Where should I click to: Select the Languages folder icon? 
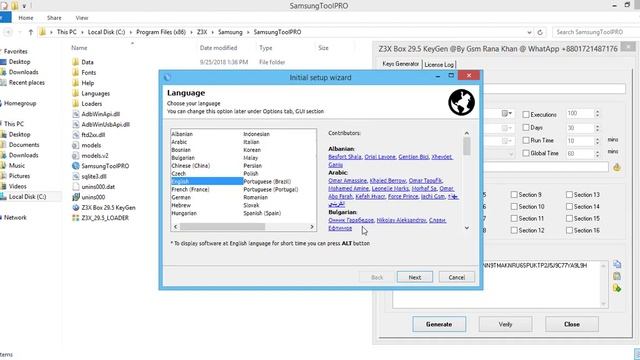(75, 93)
